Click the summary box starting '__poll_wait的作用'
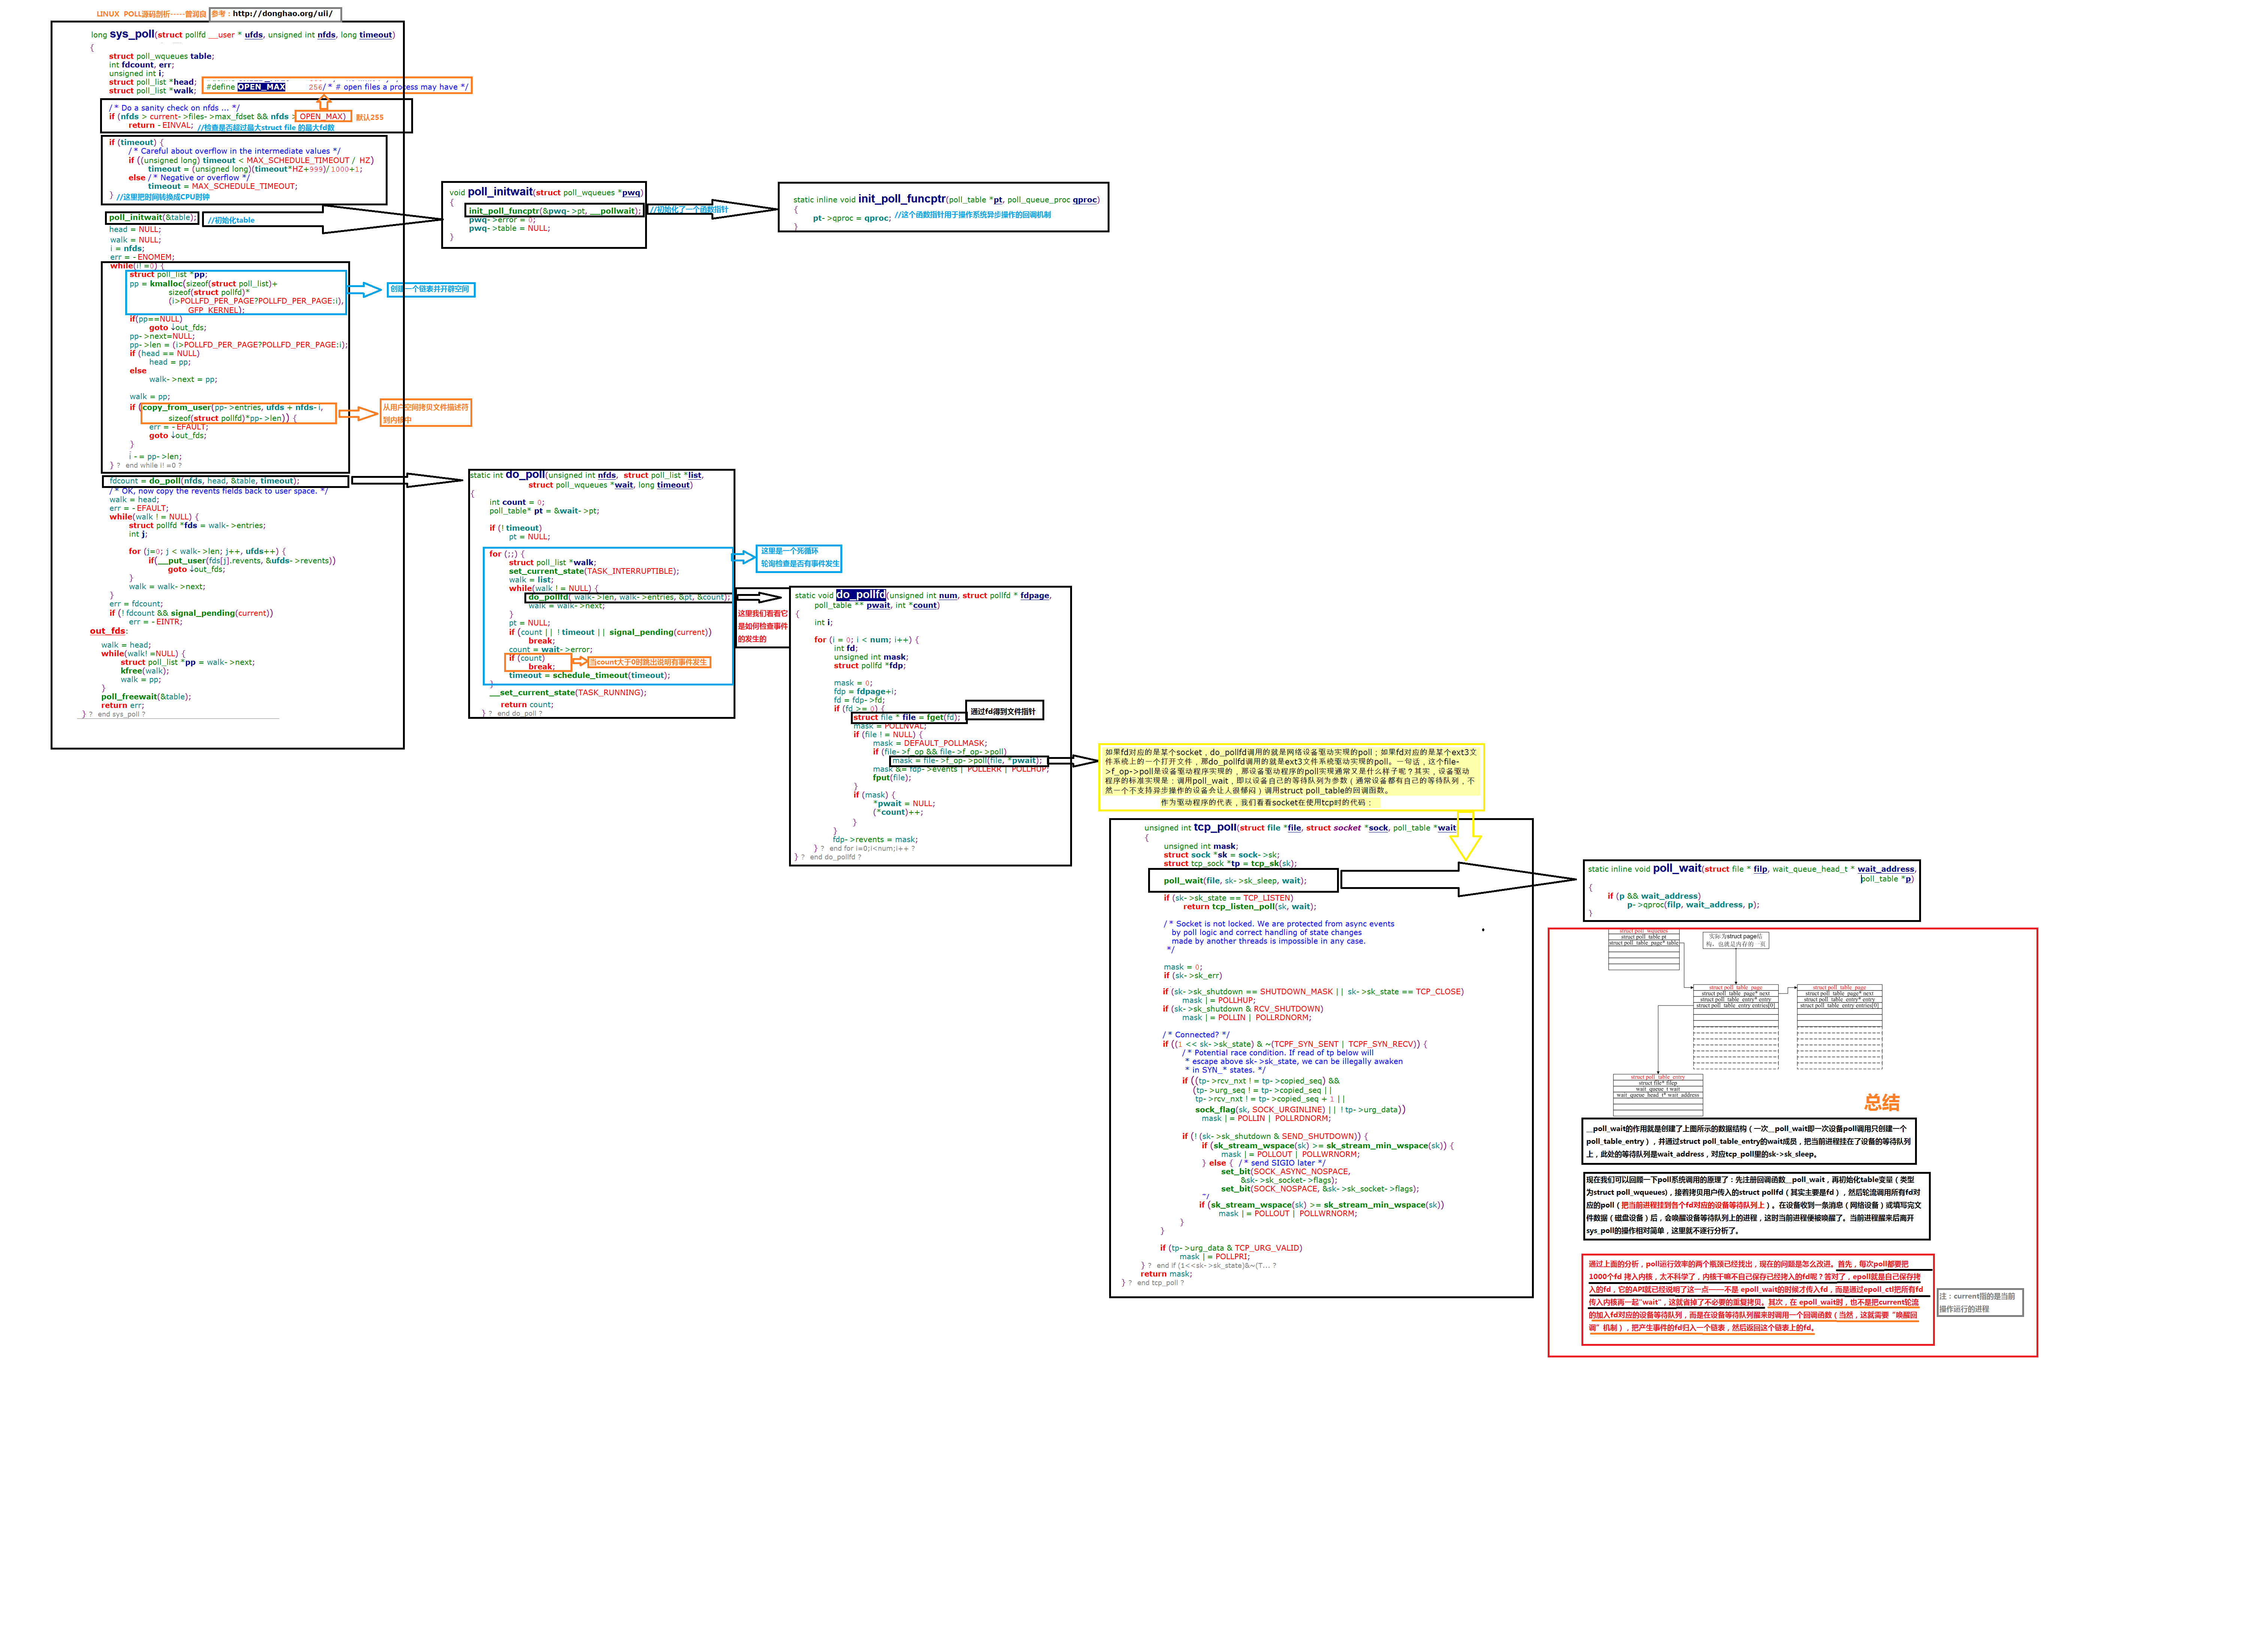This screenshot has width=2264, height=1652. pos(1749,1141)
